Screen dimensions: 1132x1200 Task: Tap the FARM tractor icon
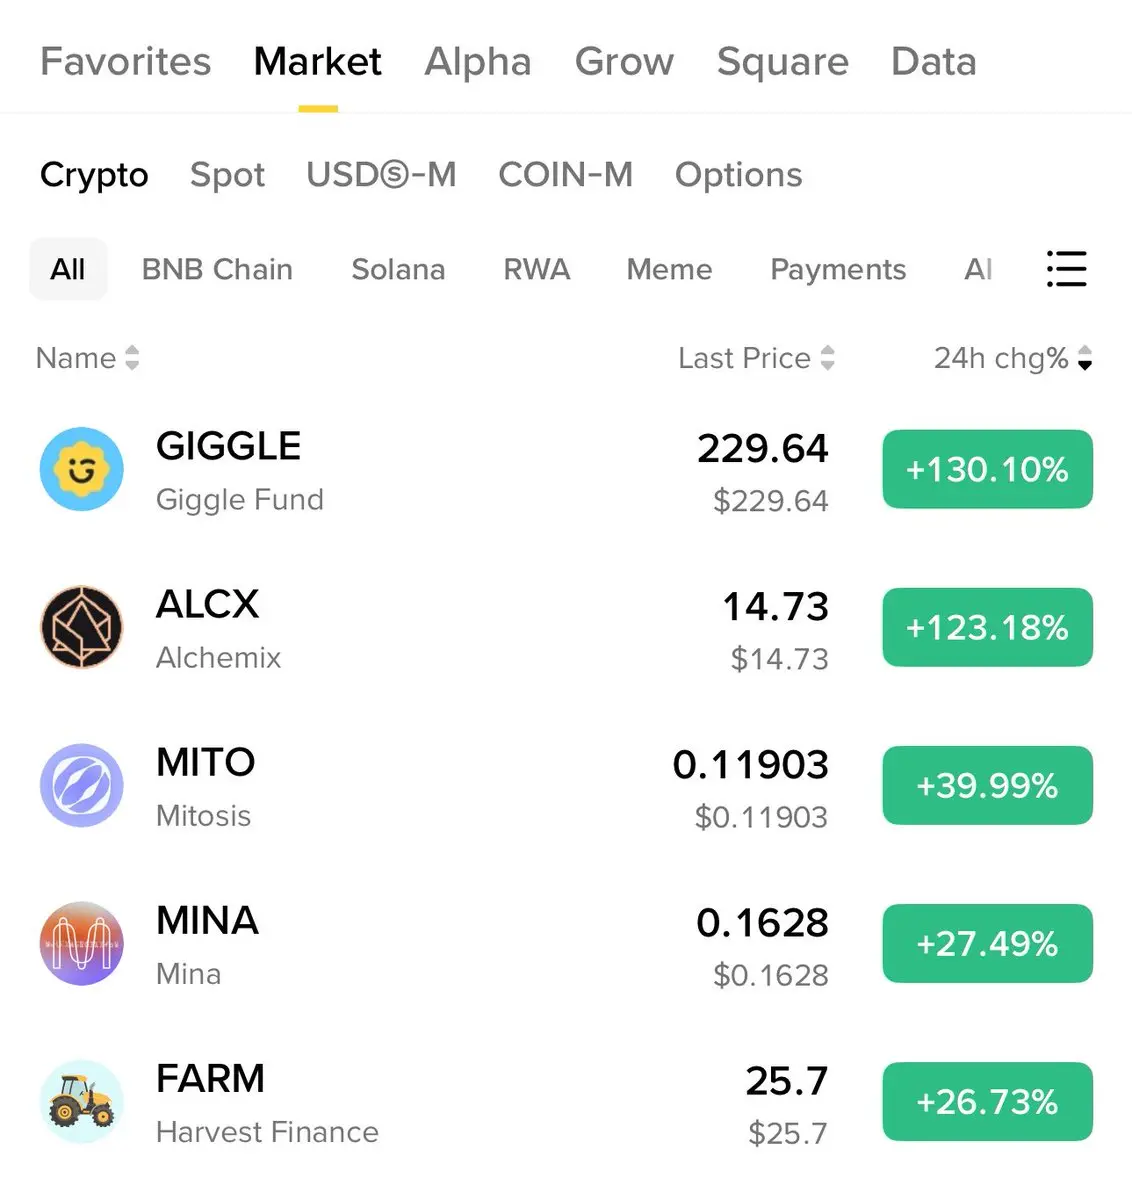[x=82, y=1101]
